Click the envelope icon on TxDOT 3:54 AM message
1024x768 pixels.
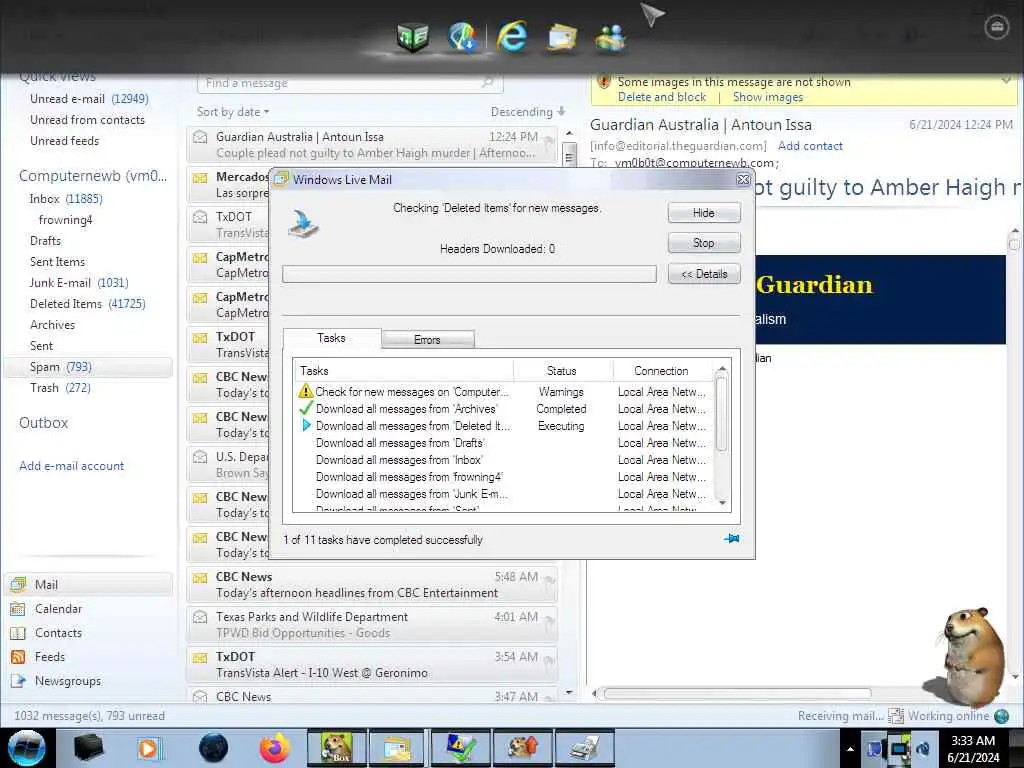point(200,657)
